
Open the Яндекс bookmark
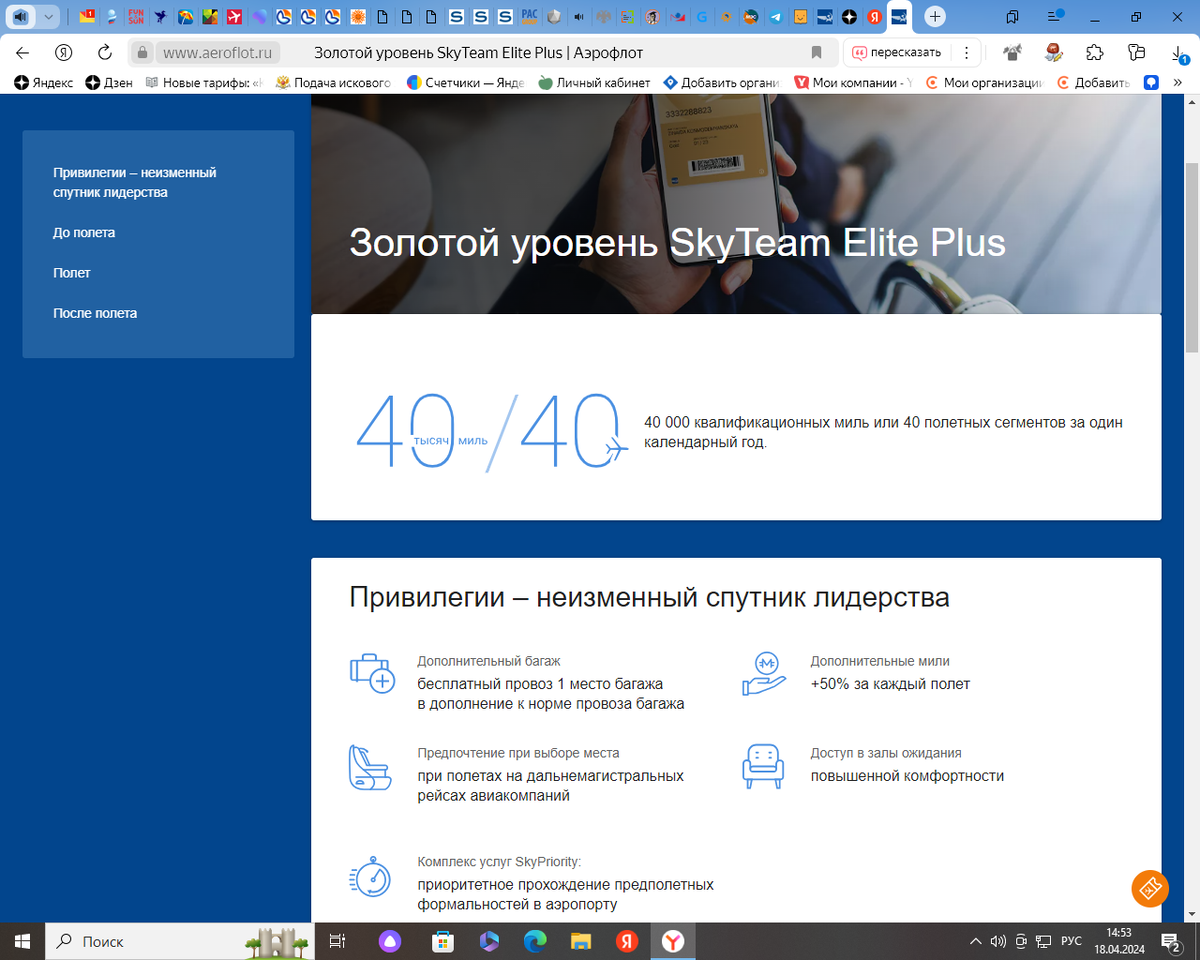tap(43, 83)
